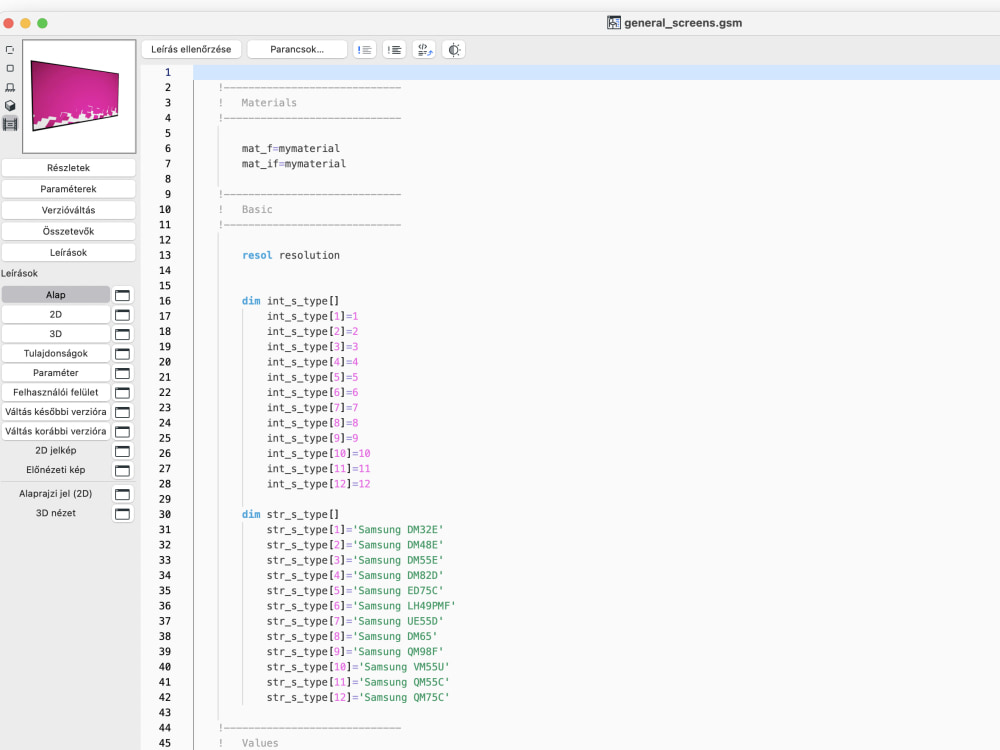The width and height of the screenshot is (1000, 750).
Task: Click the 'mat_if=mymaterial' code line
Action: click(x=294, y=164)
